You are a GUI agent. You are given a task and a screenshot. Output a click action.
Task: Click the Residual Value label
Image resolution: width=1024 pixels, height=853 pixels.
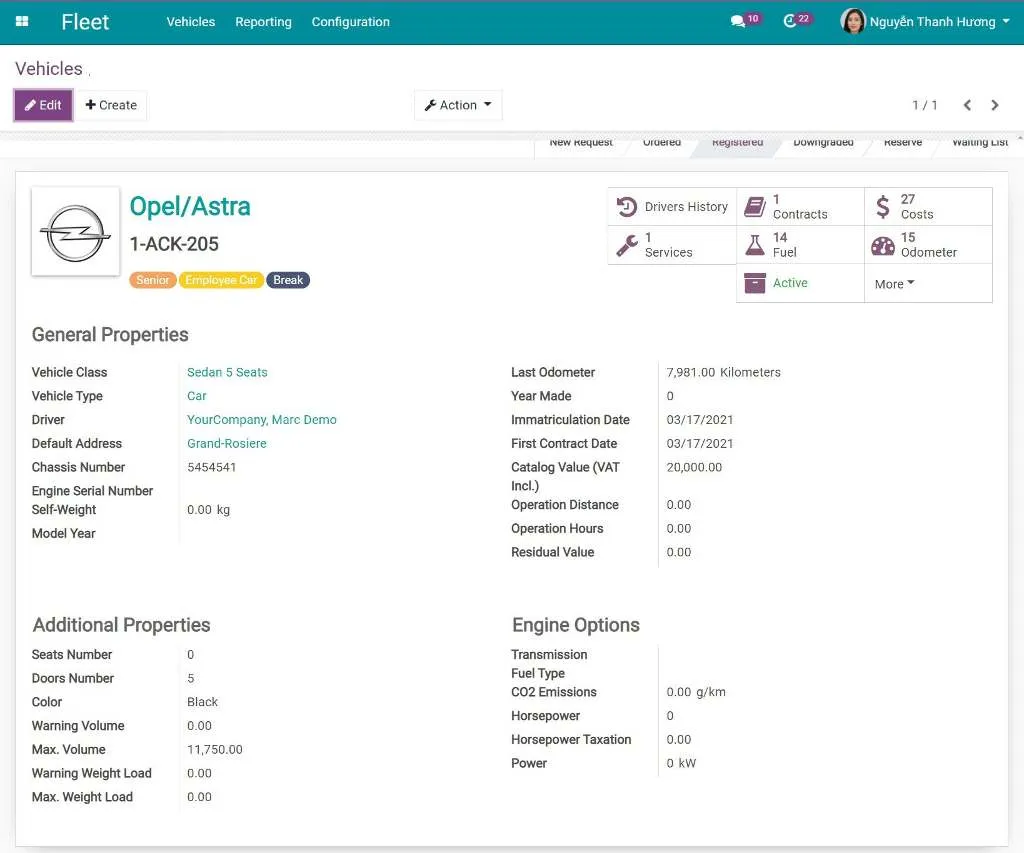[x=552, y=552]
